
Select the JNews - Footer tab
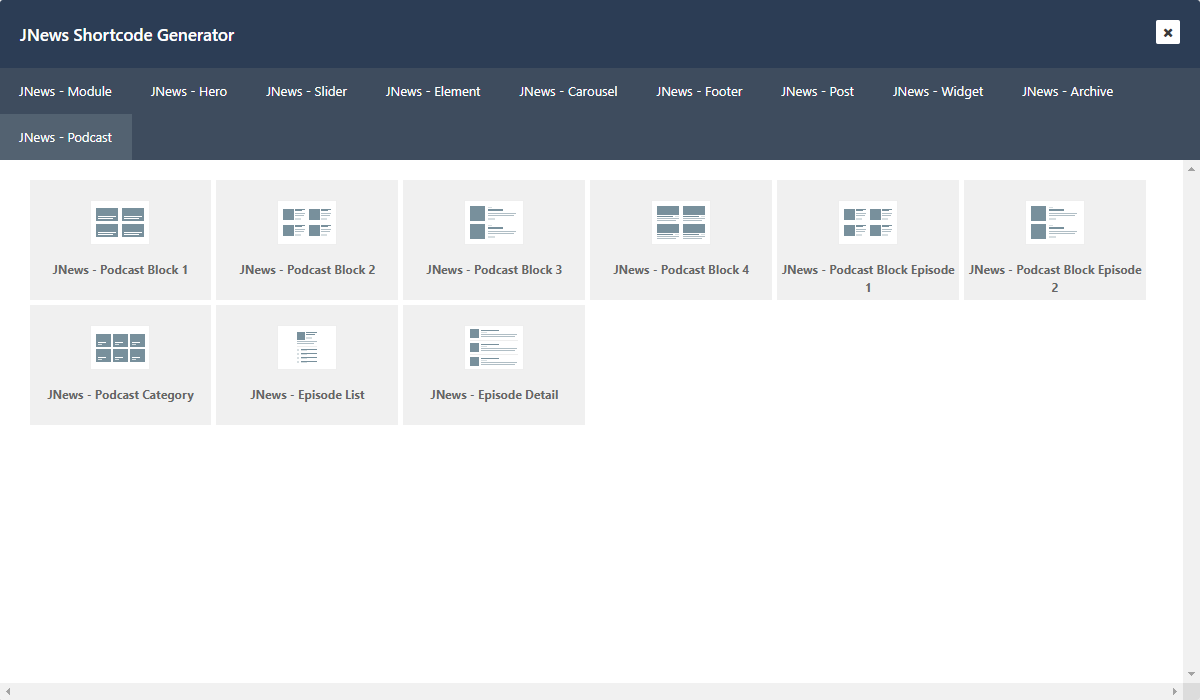pos(699,91)
